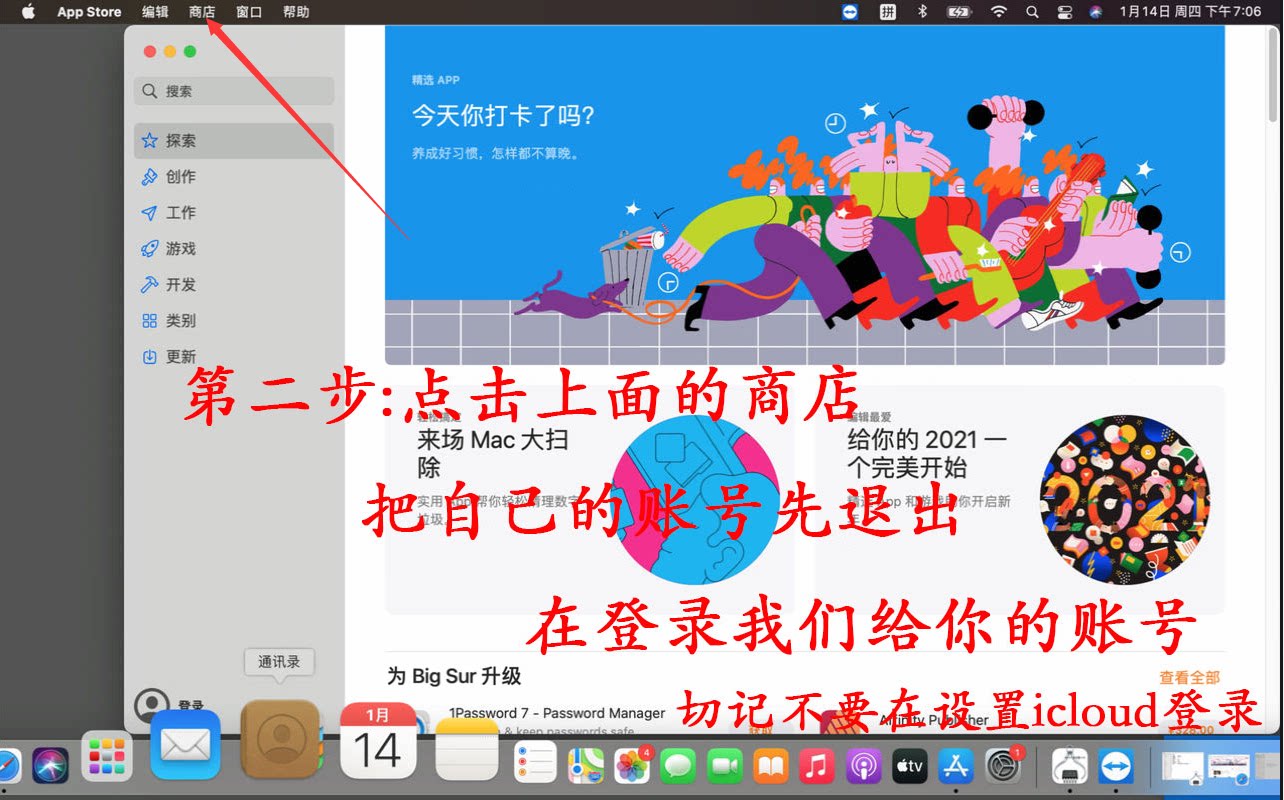
Task: Open the 帮助 menu
Action: [x=295, y=11]
